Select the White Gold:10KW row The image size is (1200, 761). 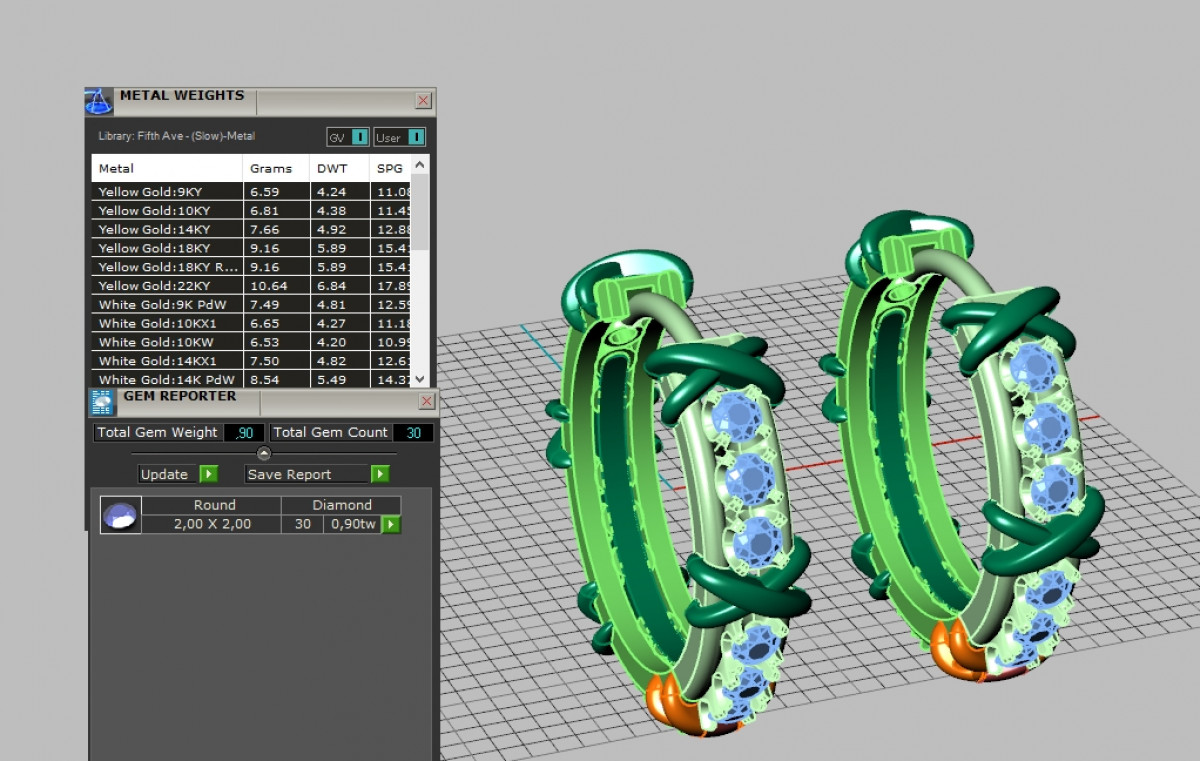pyautogui.click(x=167, y=342)
